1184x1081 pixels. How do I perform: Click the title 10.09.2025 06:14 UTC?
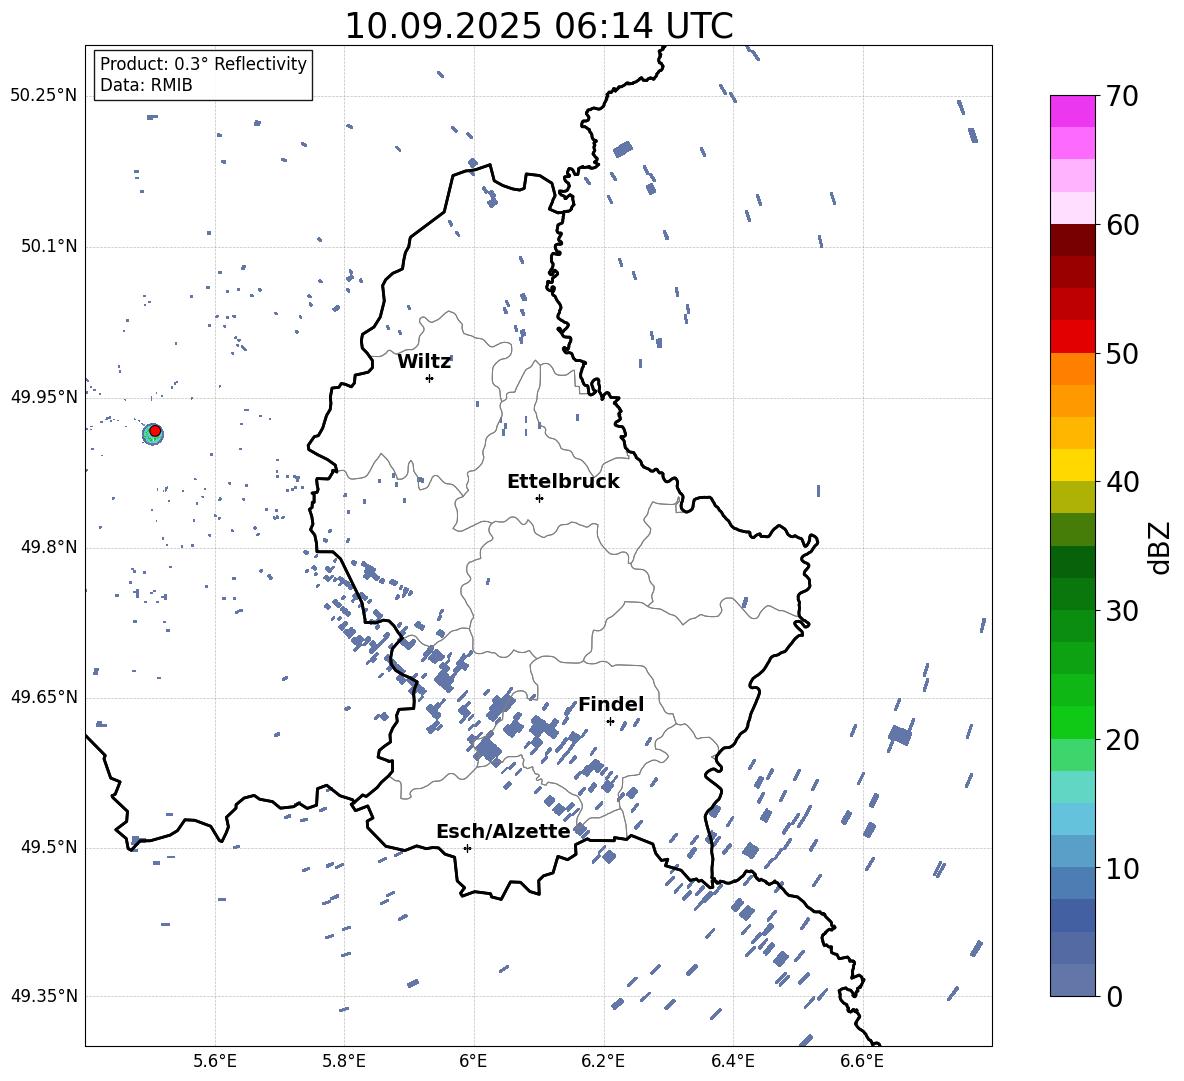pos(538,26)
